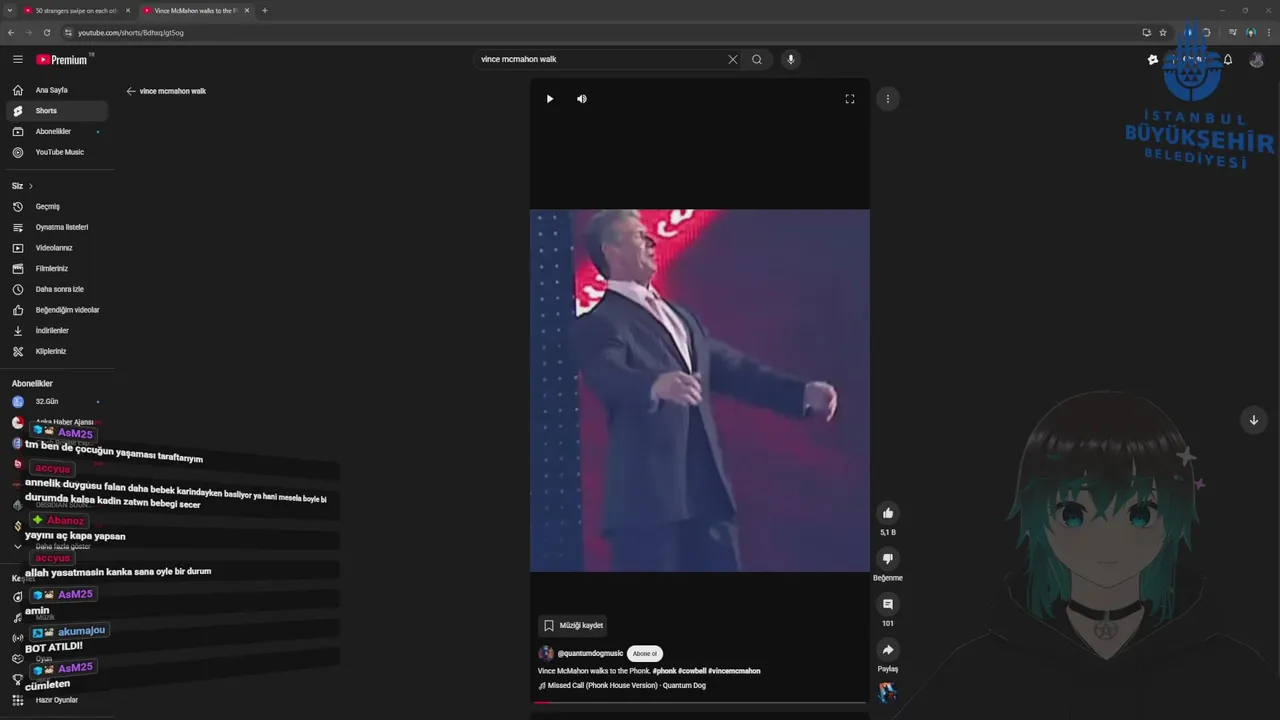
Task: Open Abonelikler in the sidebar
Action: pyautogui.click(x=57, y=131)
